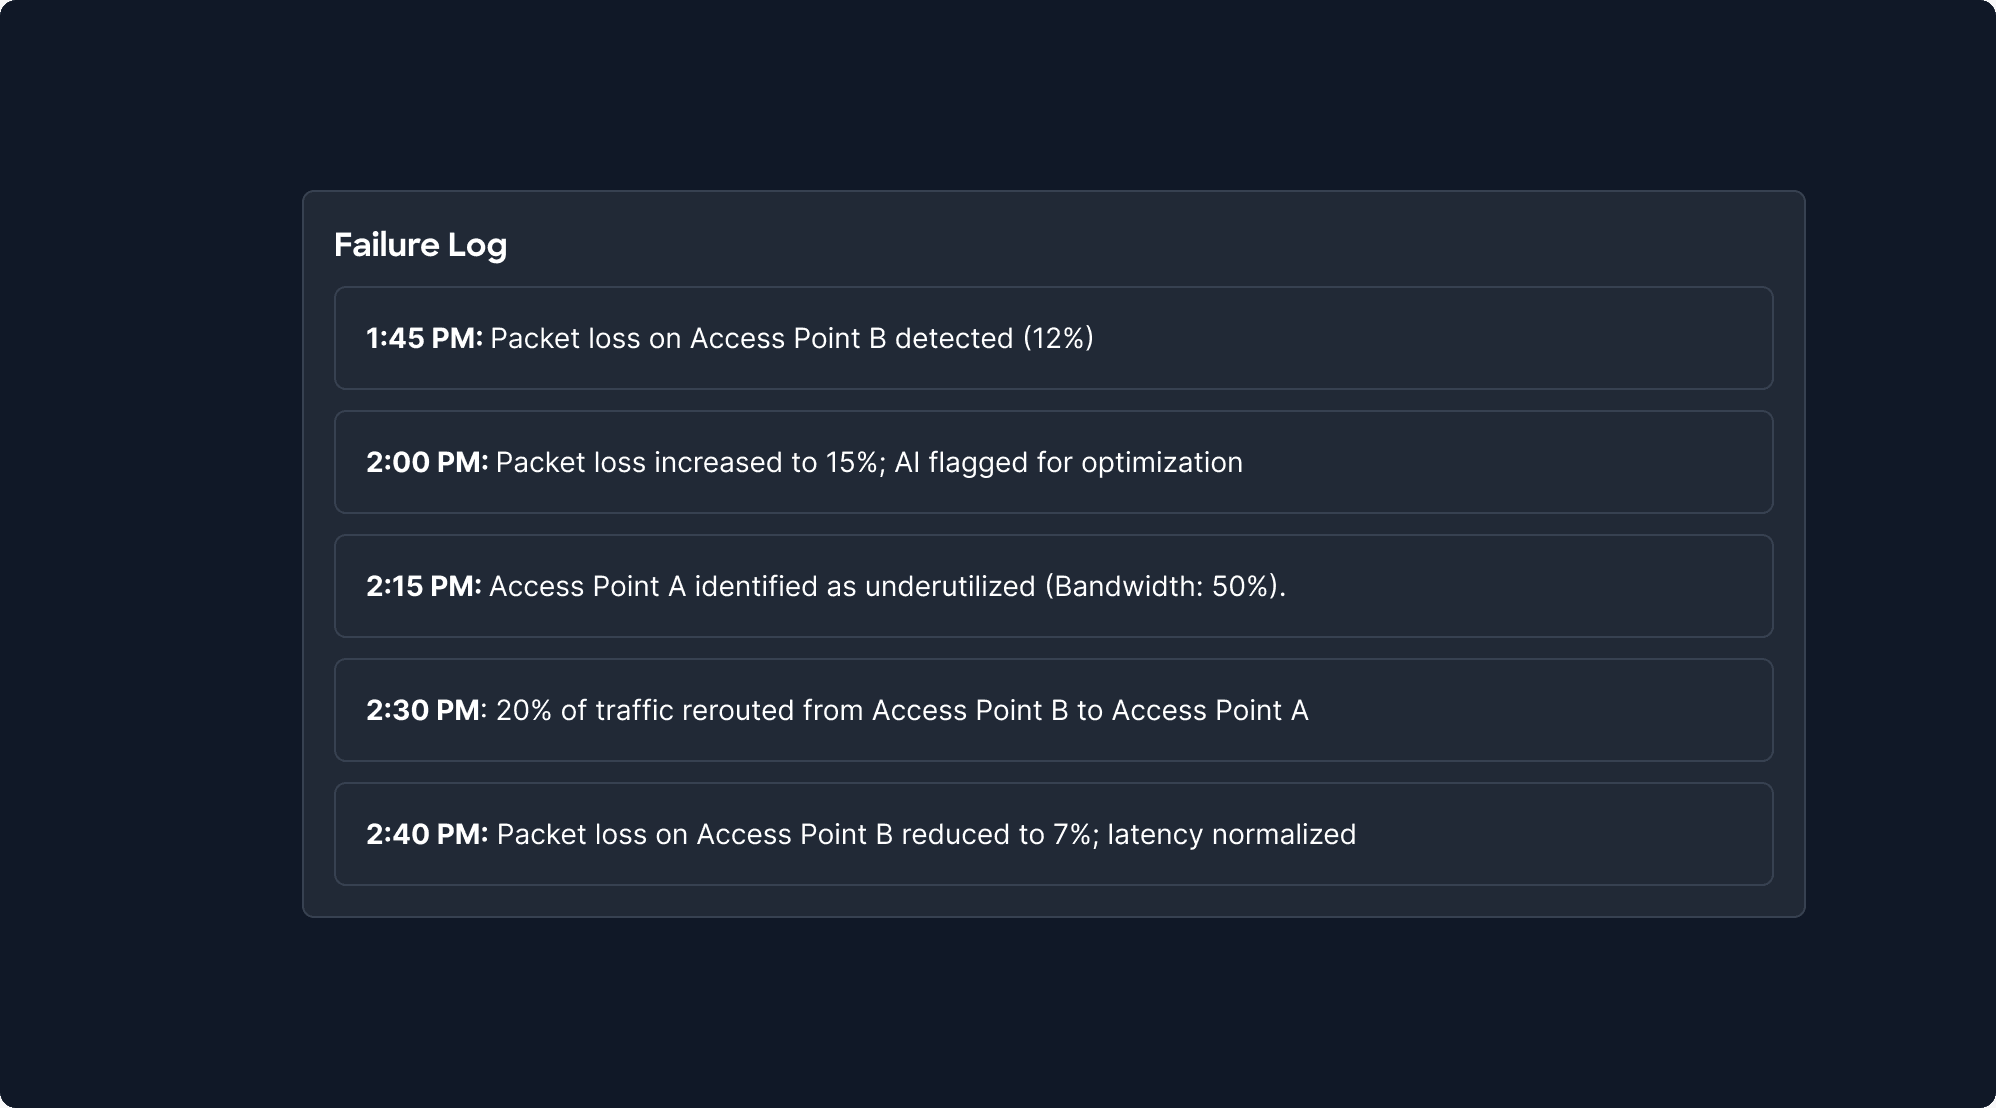Click the 1:45 PM timestamp

[x=424, y=339]
